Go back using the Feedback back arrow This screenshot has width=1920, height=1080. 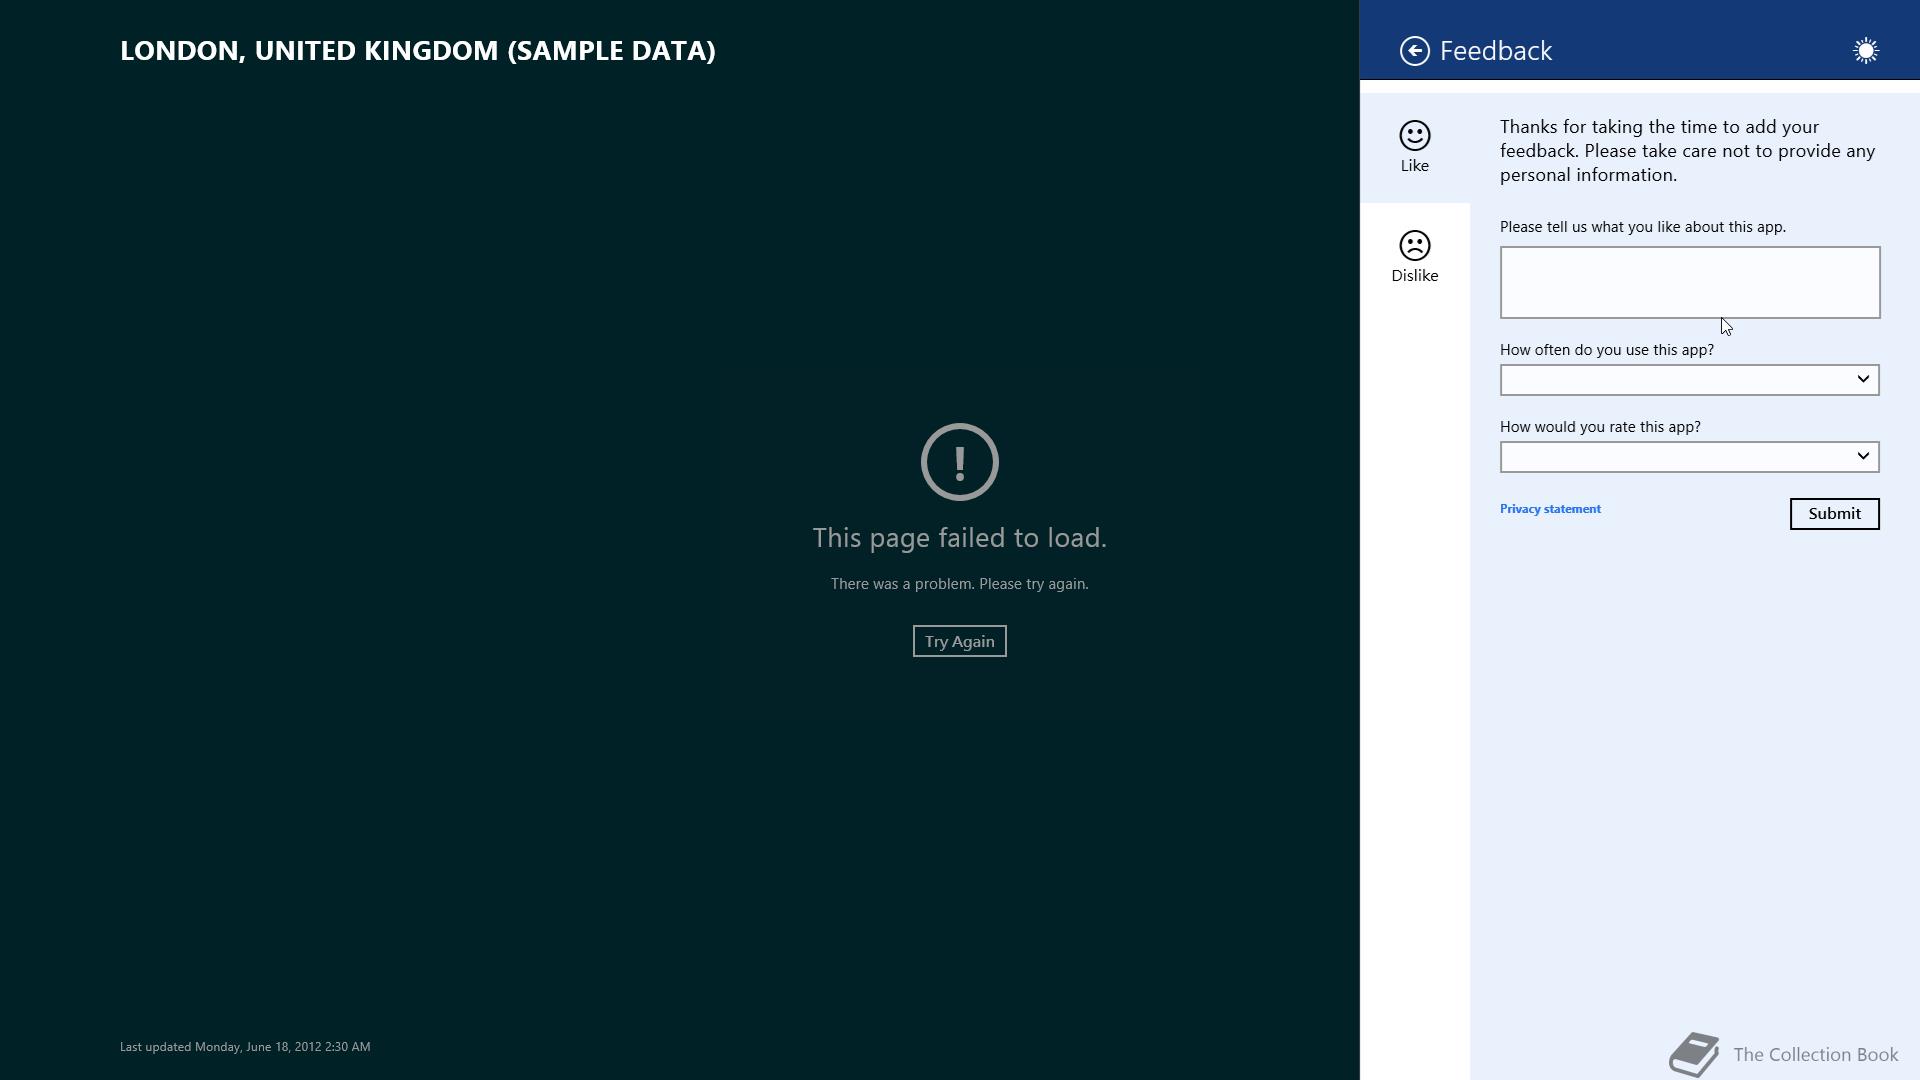coord(1414,51)
